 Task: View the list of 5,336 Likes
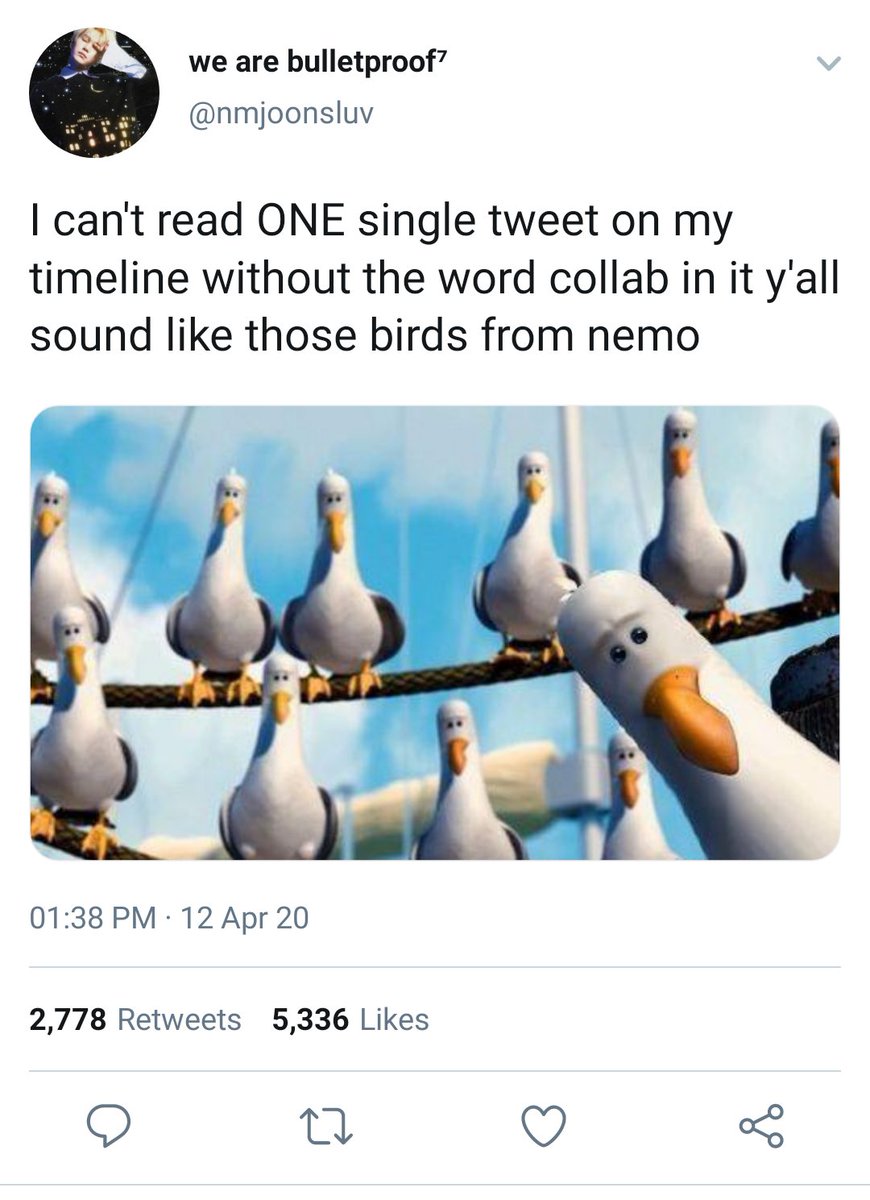click(350, 1020)
